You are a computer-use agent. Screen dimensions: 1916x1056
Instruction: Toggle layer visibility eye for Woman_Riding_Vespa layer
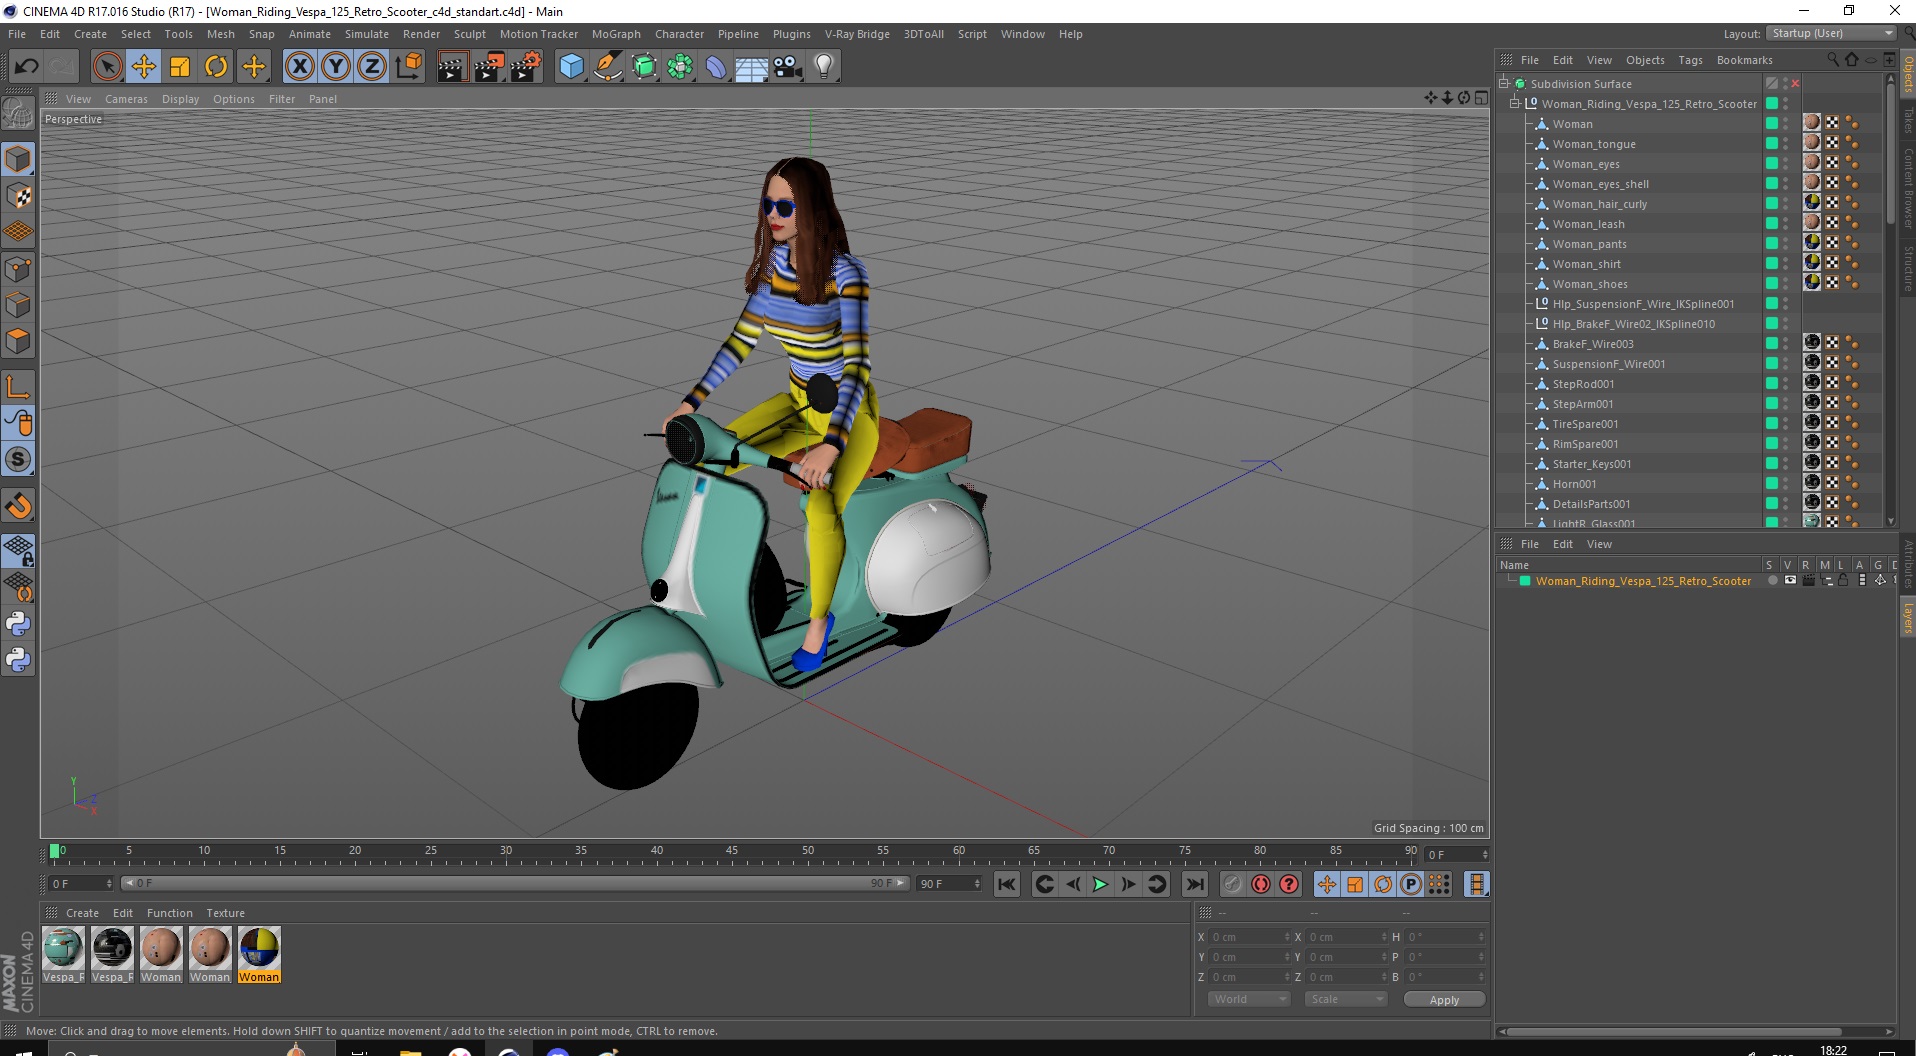[1790, 580]
